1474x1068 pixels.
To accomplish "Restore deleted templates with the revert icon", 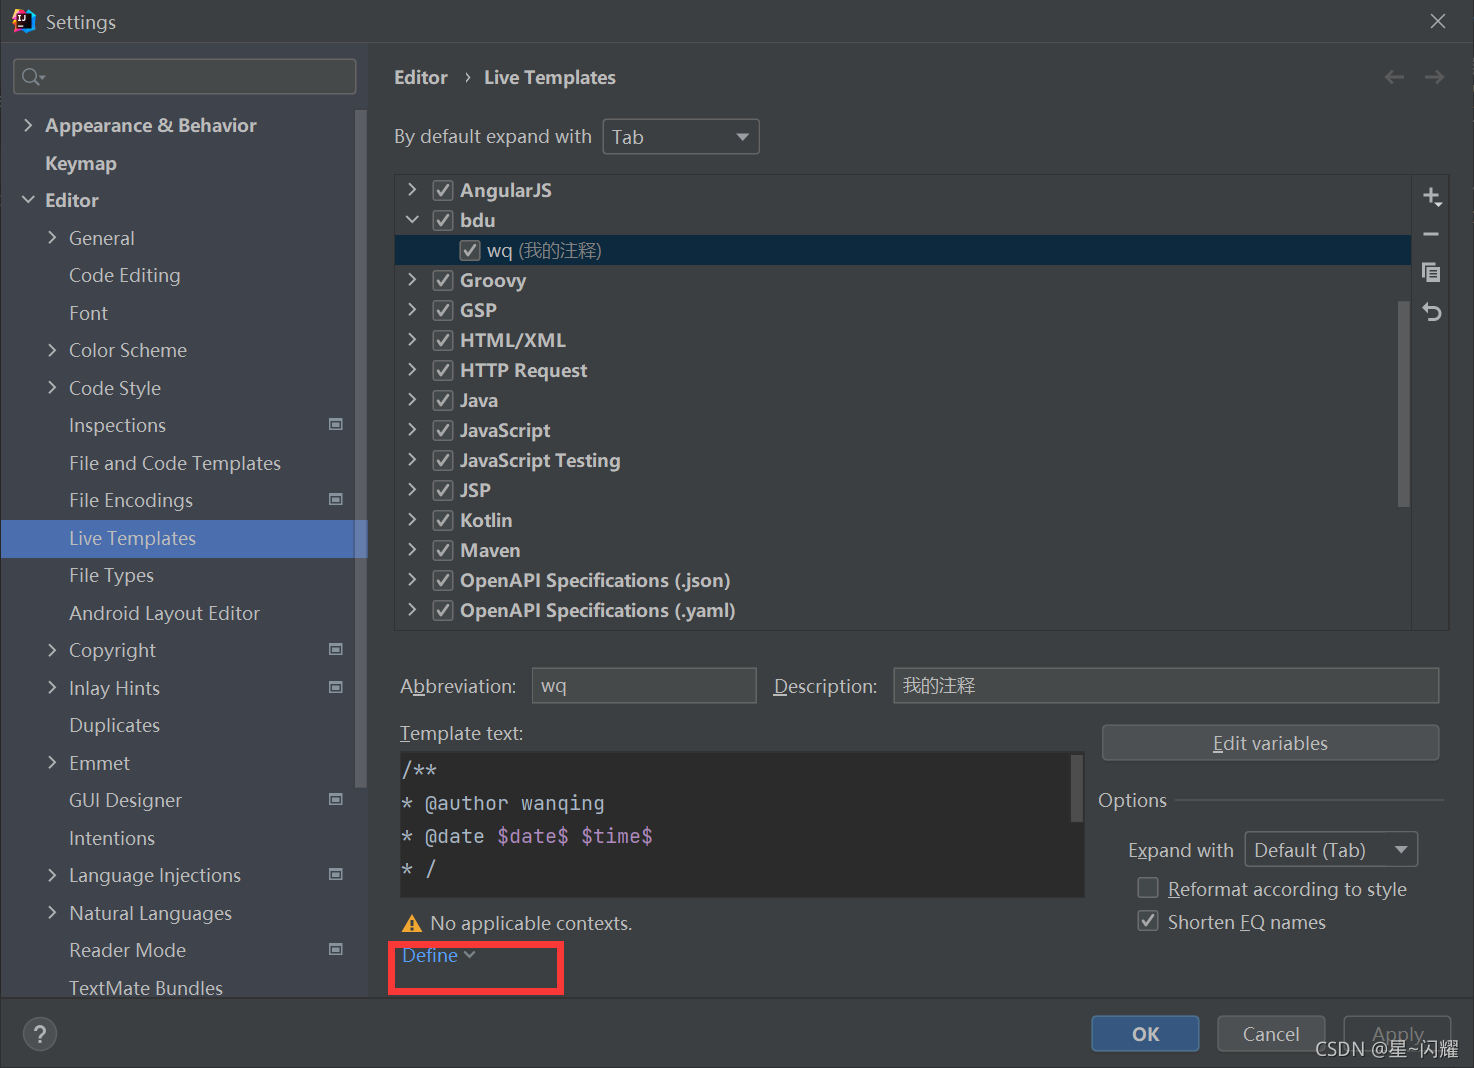I will click(1431, 312).
